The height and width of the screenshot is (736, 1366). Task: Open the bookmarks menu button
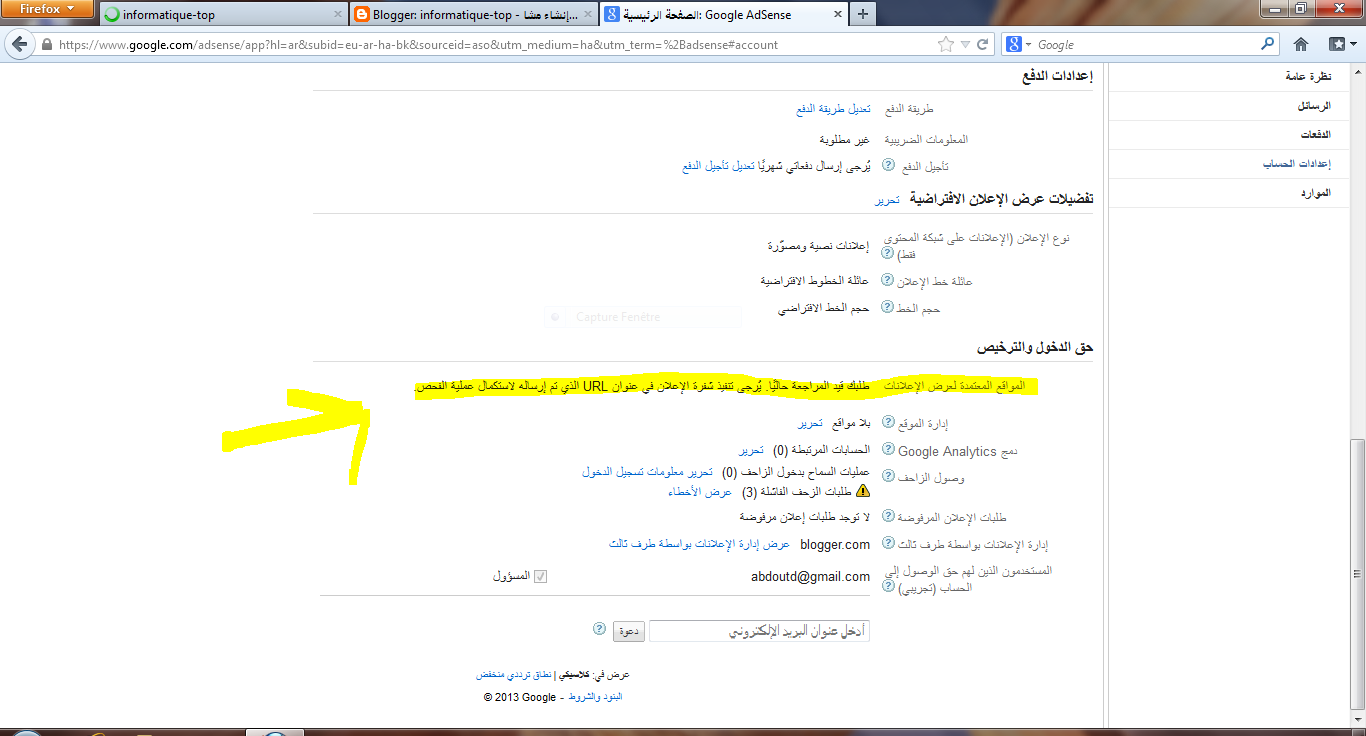[x=1341, y=44]
